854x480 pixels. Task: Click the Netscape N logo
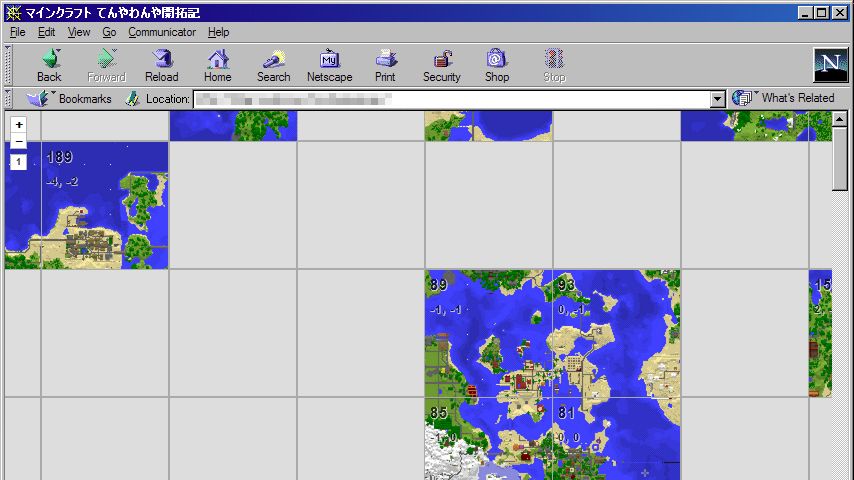click(x=831, y=65)
